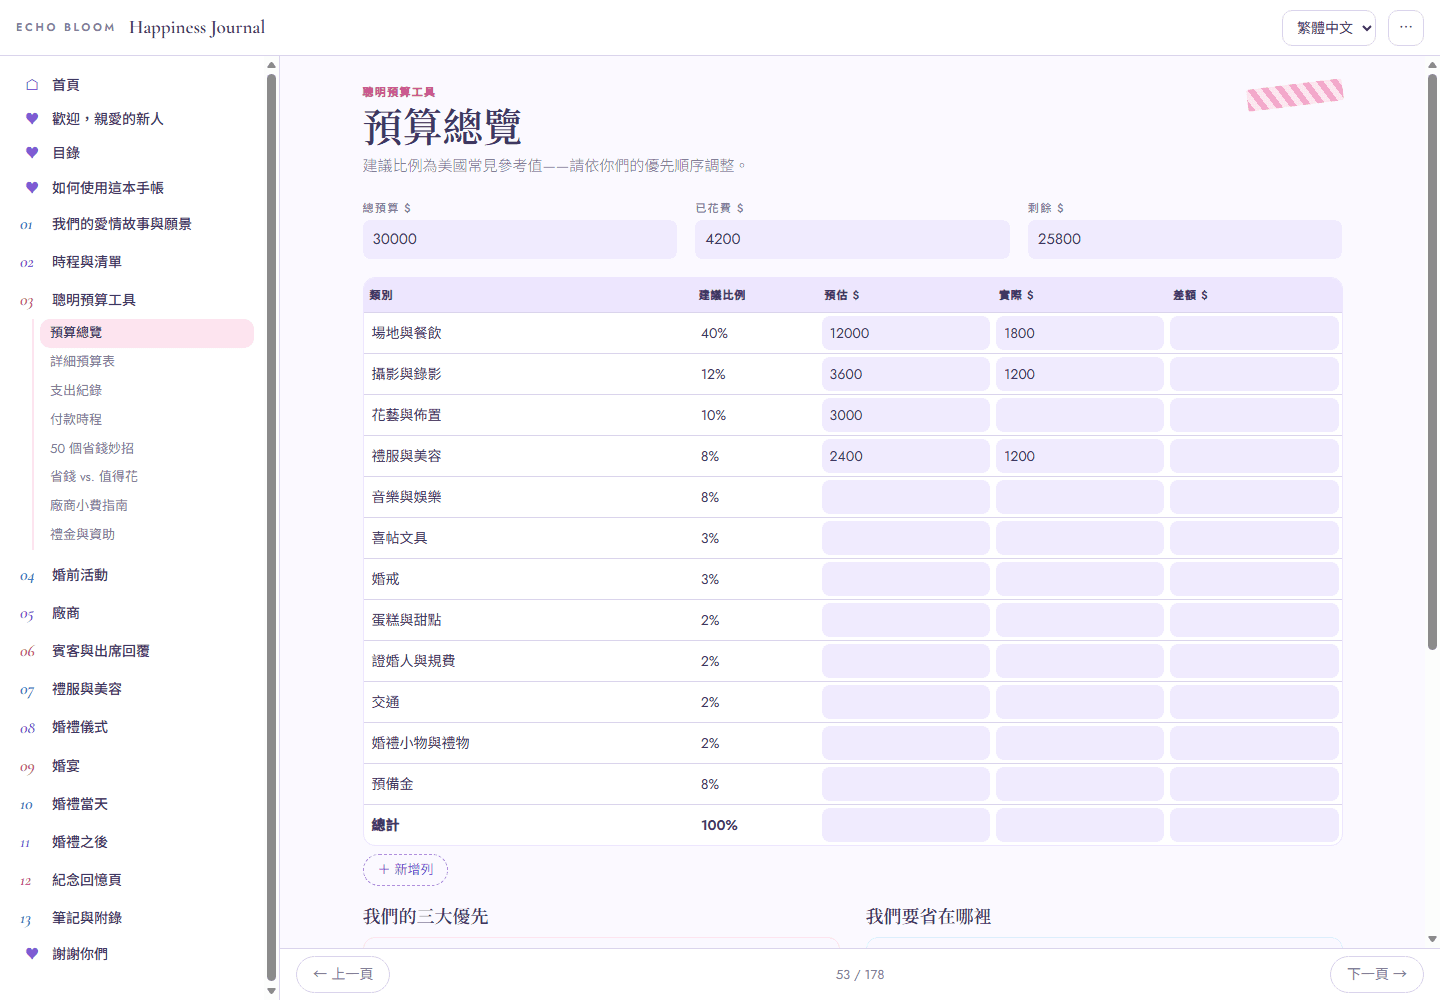Click the heart icon beside 如何使用這本手帳
Image resolution: width=1440 pixels, height=1000 pixels.
32,188
